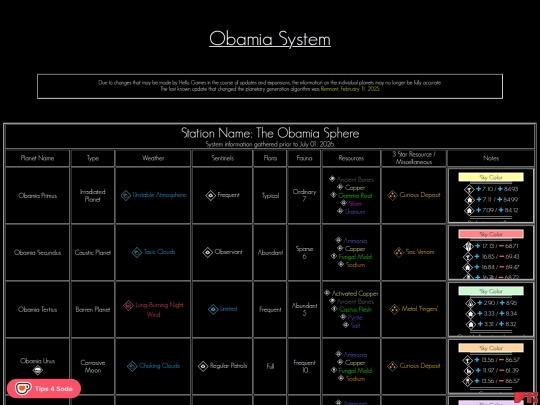The width and height of the screenshot is (540, 405).
Task: Click the Obamia Secundus planet name cell
Action: pyautogui.click(x=37, y=252)
